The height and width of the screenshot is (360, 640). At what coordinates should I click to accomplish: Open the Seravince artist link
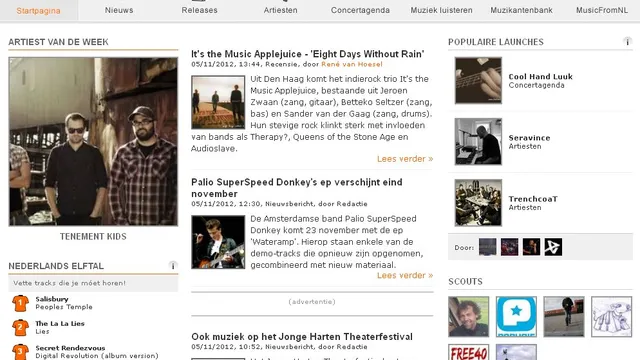[x=529, y=138]
